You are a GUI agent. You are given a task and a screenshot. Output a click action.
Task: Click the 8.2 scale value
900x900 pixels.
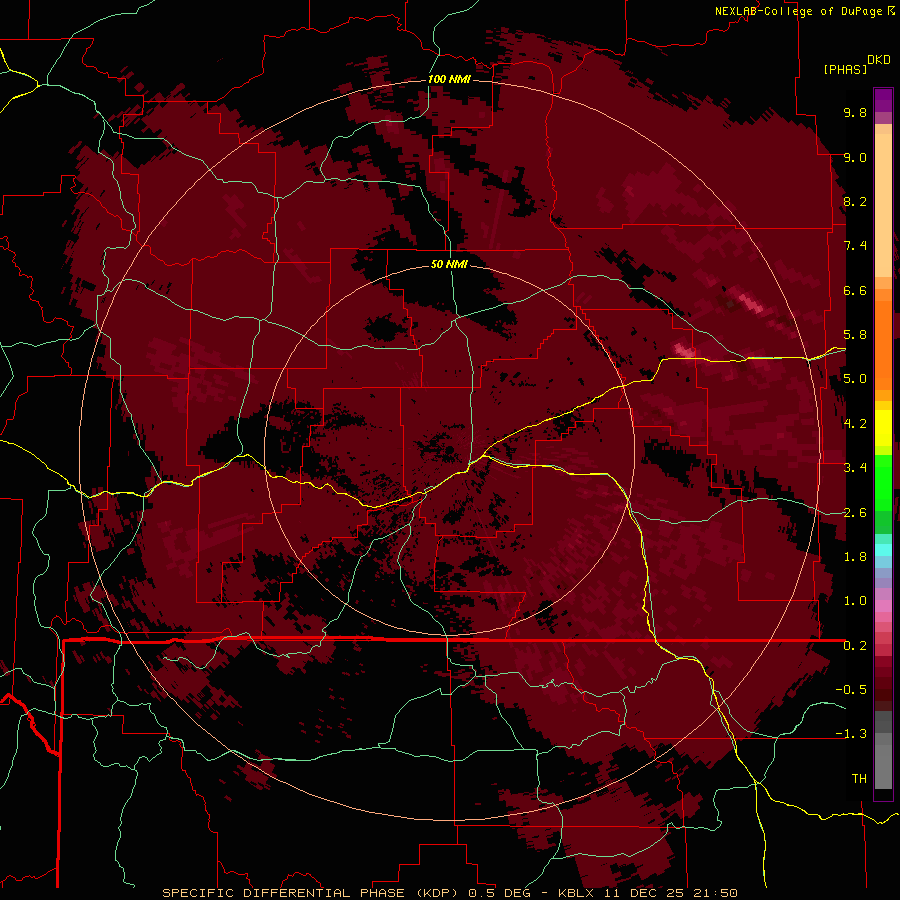pos(855,201)
